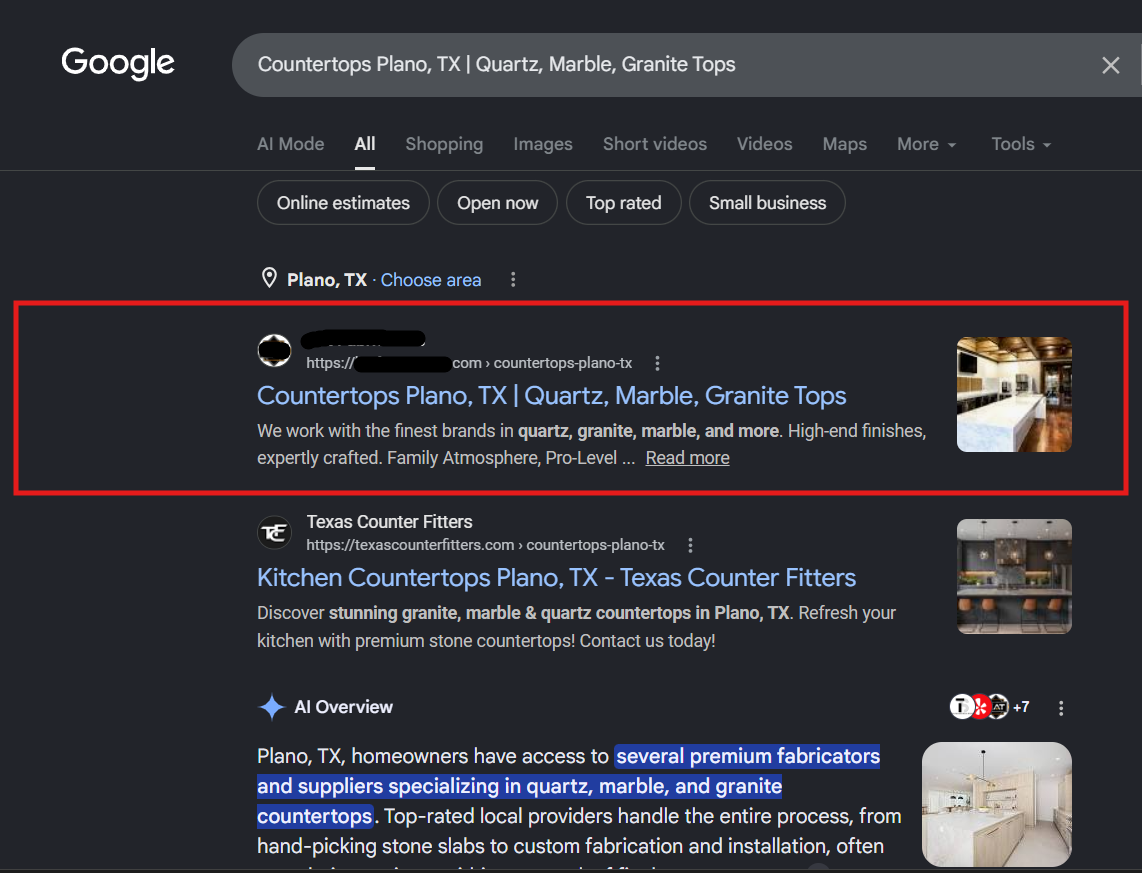
Task: Open the AI Overview kitchen image thumbnail
Action: 996,804
